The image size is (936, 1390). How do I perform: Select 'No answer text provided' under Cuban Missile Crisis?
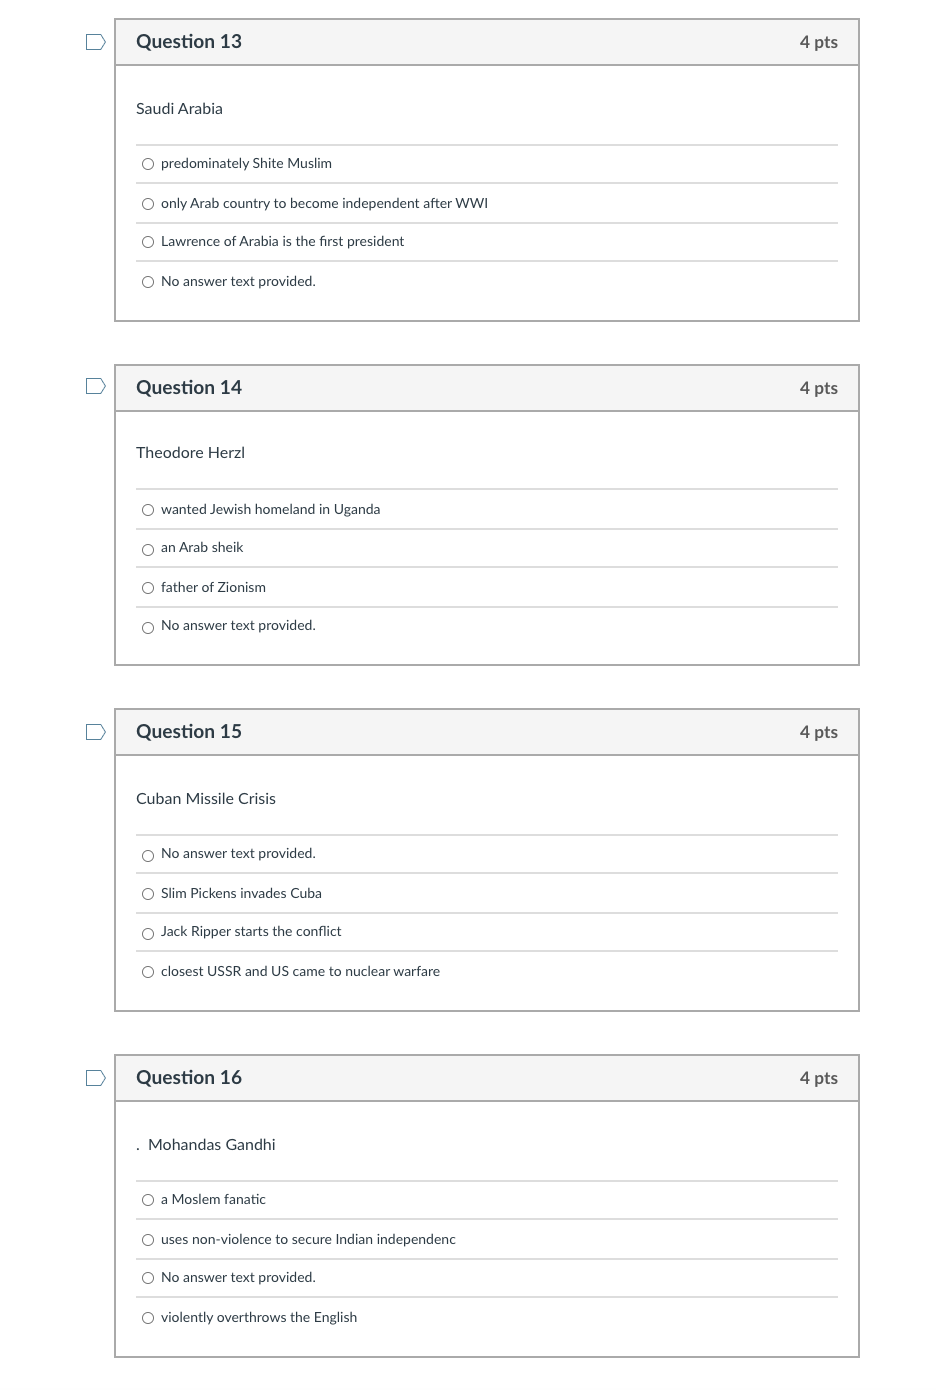click(148, 855)
